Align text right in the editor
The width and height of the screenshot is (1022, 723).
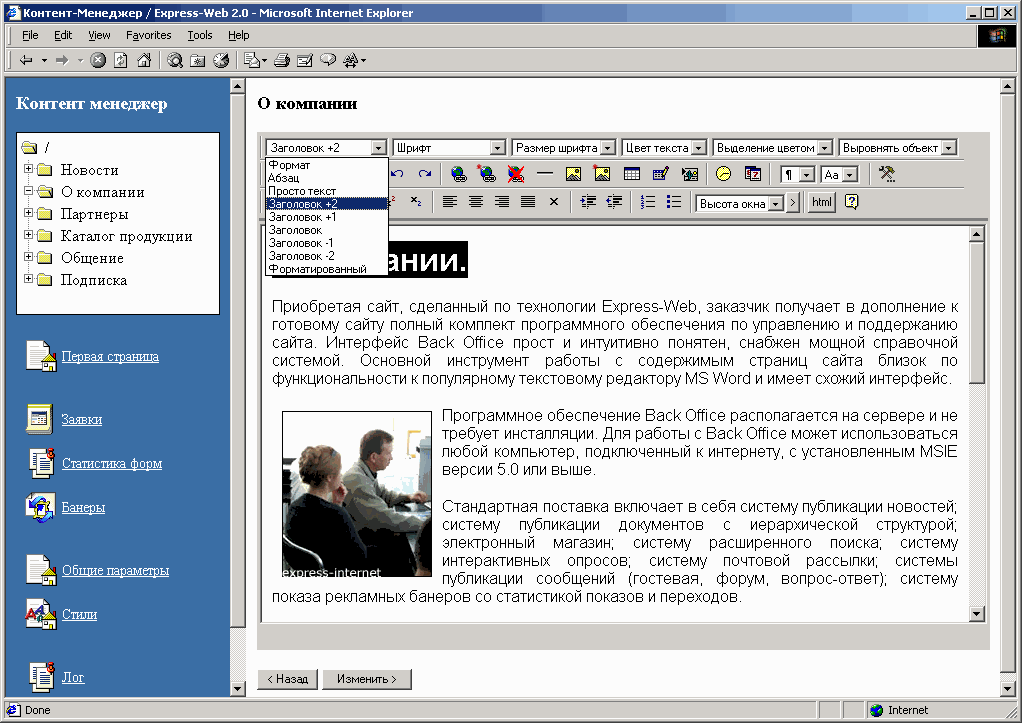pos(502,202)
